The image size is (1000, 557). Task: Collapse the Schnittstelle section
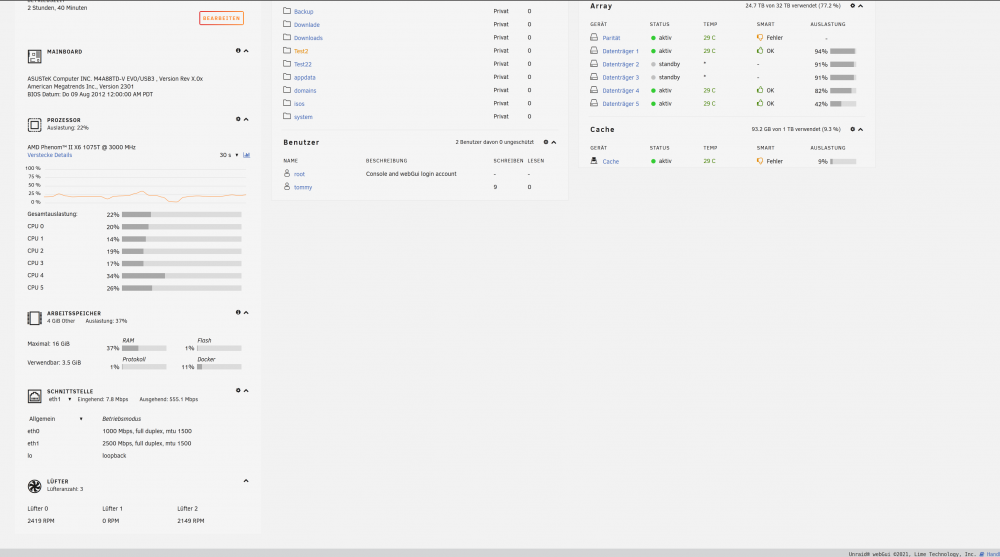[x=246, y=390]
